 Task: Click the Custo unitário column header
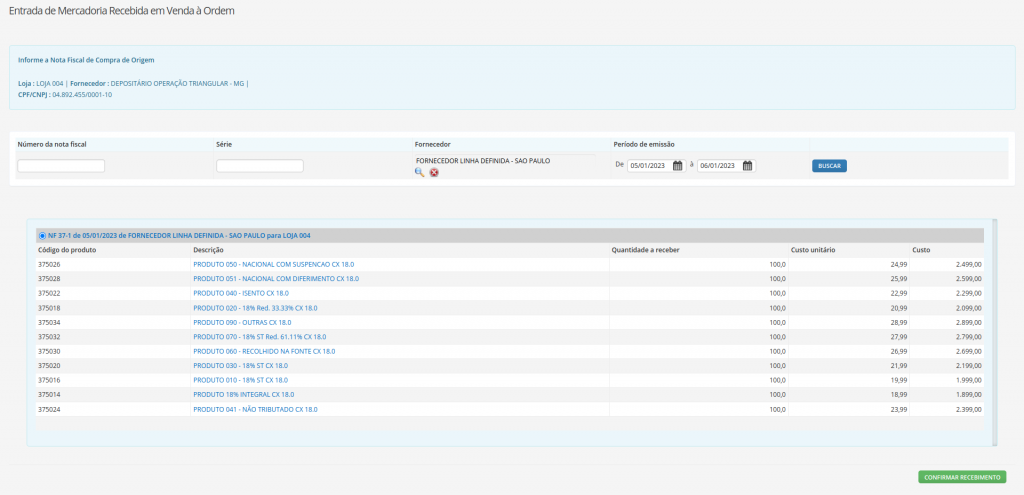(x=813, y=250)
